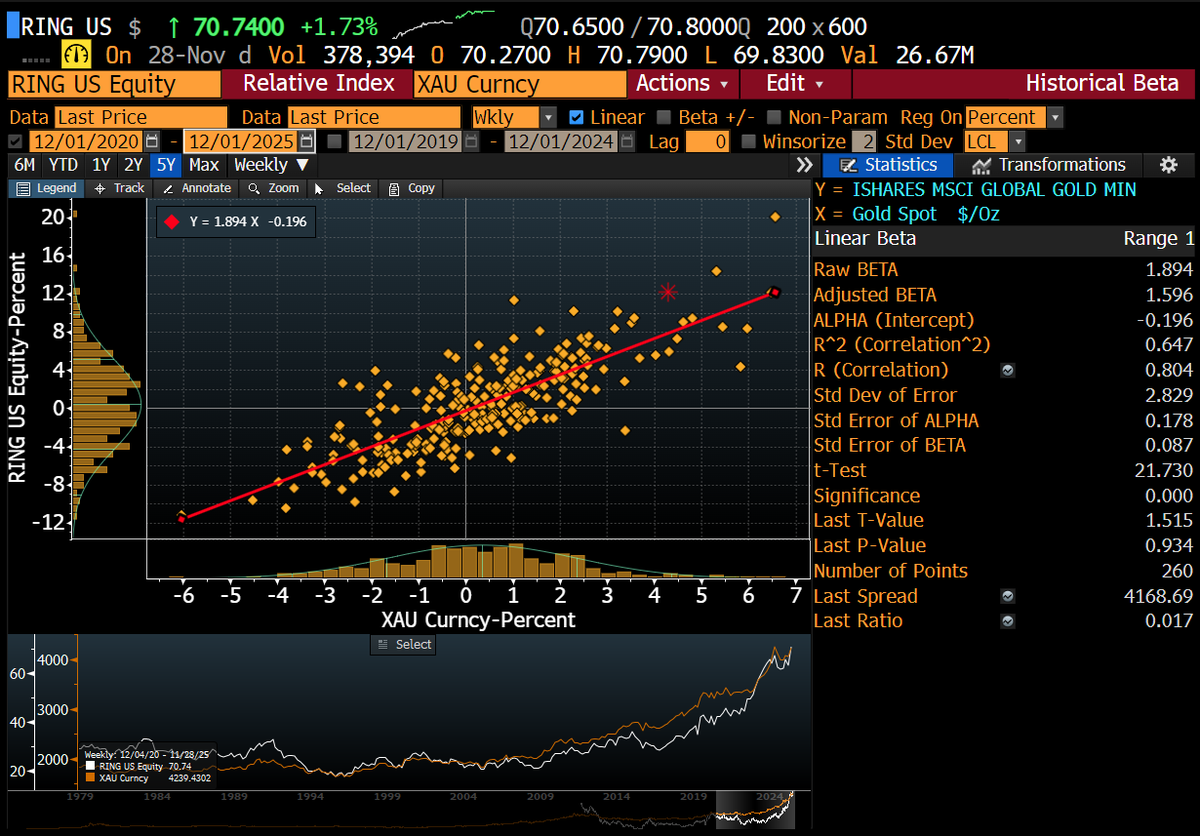The image size is (1200, 836).
Task: Click the Copy chart tool
Action: pos(411,188)
